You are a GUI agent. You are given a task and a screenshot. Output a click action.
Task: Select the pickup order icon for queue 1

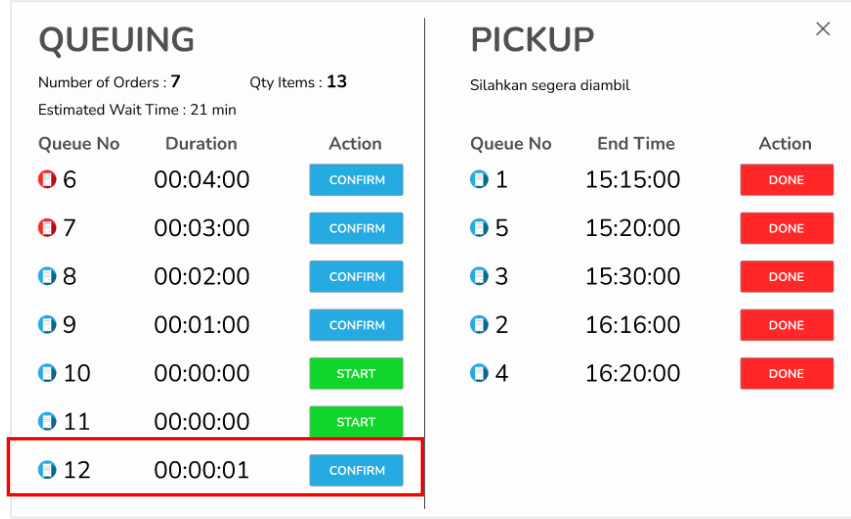[479, 180]
